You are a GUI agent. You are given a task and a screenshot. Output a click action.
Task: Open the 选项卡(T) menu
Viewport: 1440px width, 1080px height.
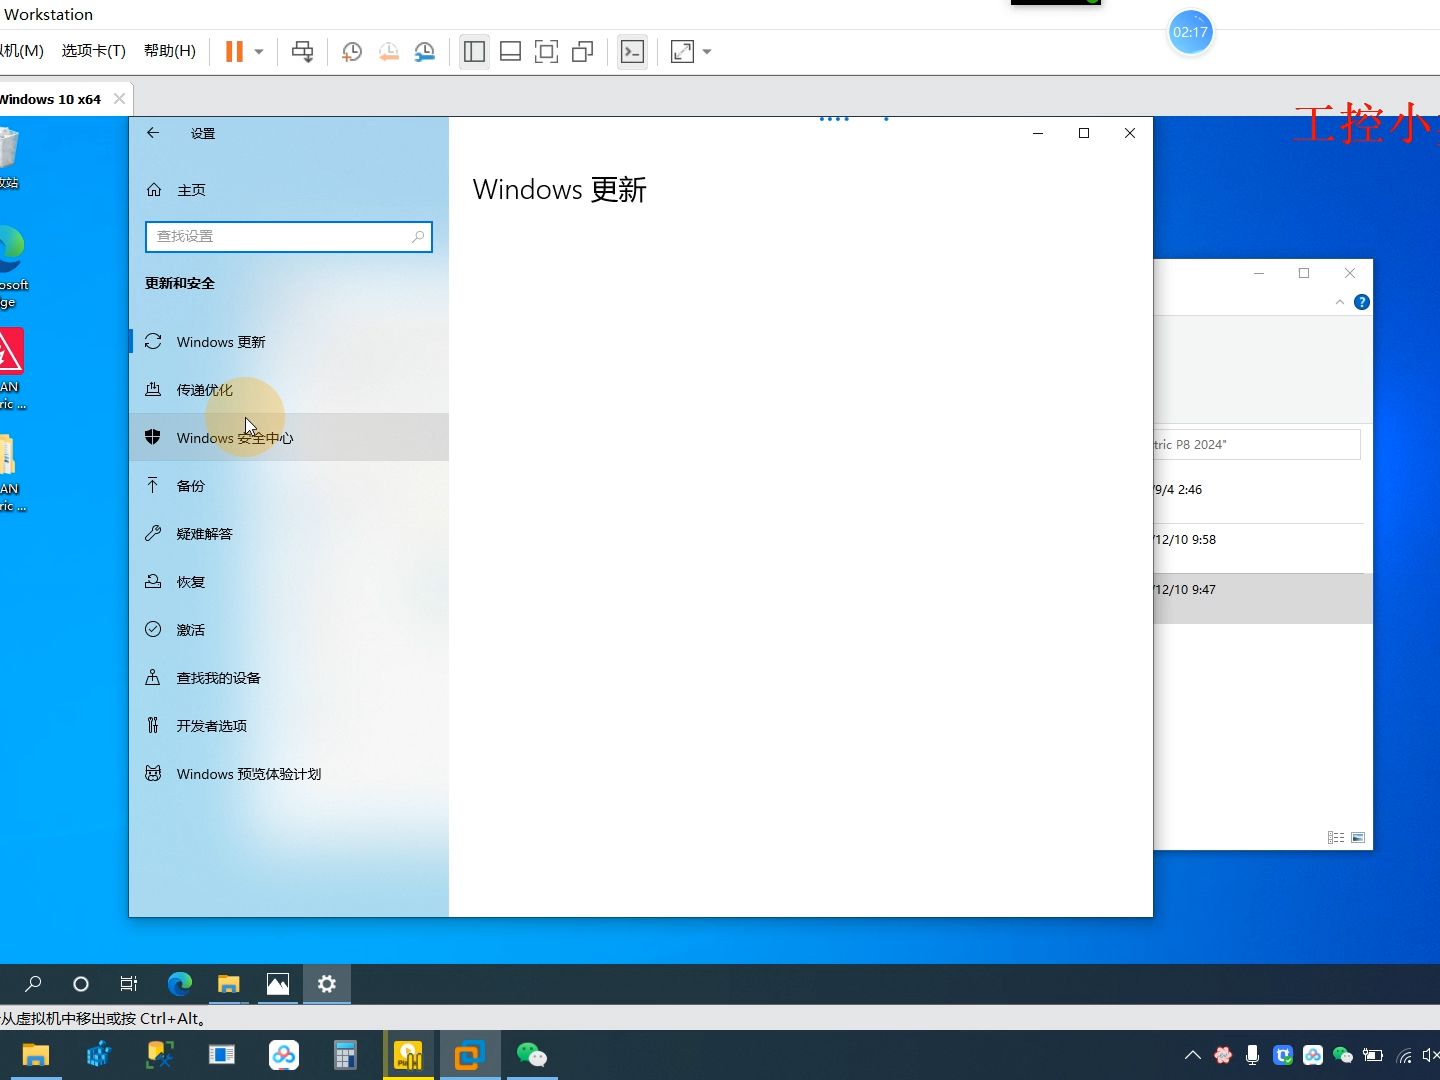pos(94,50)
